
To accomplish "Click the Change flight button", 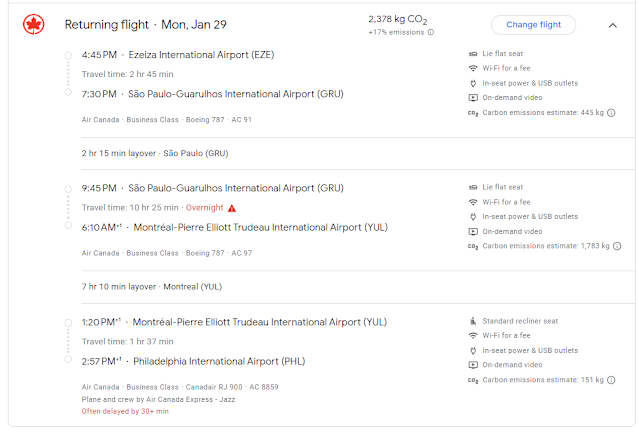I will click(533, 25).
